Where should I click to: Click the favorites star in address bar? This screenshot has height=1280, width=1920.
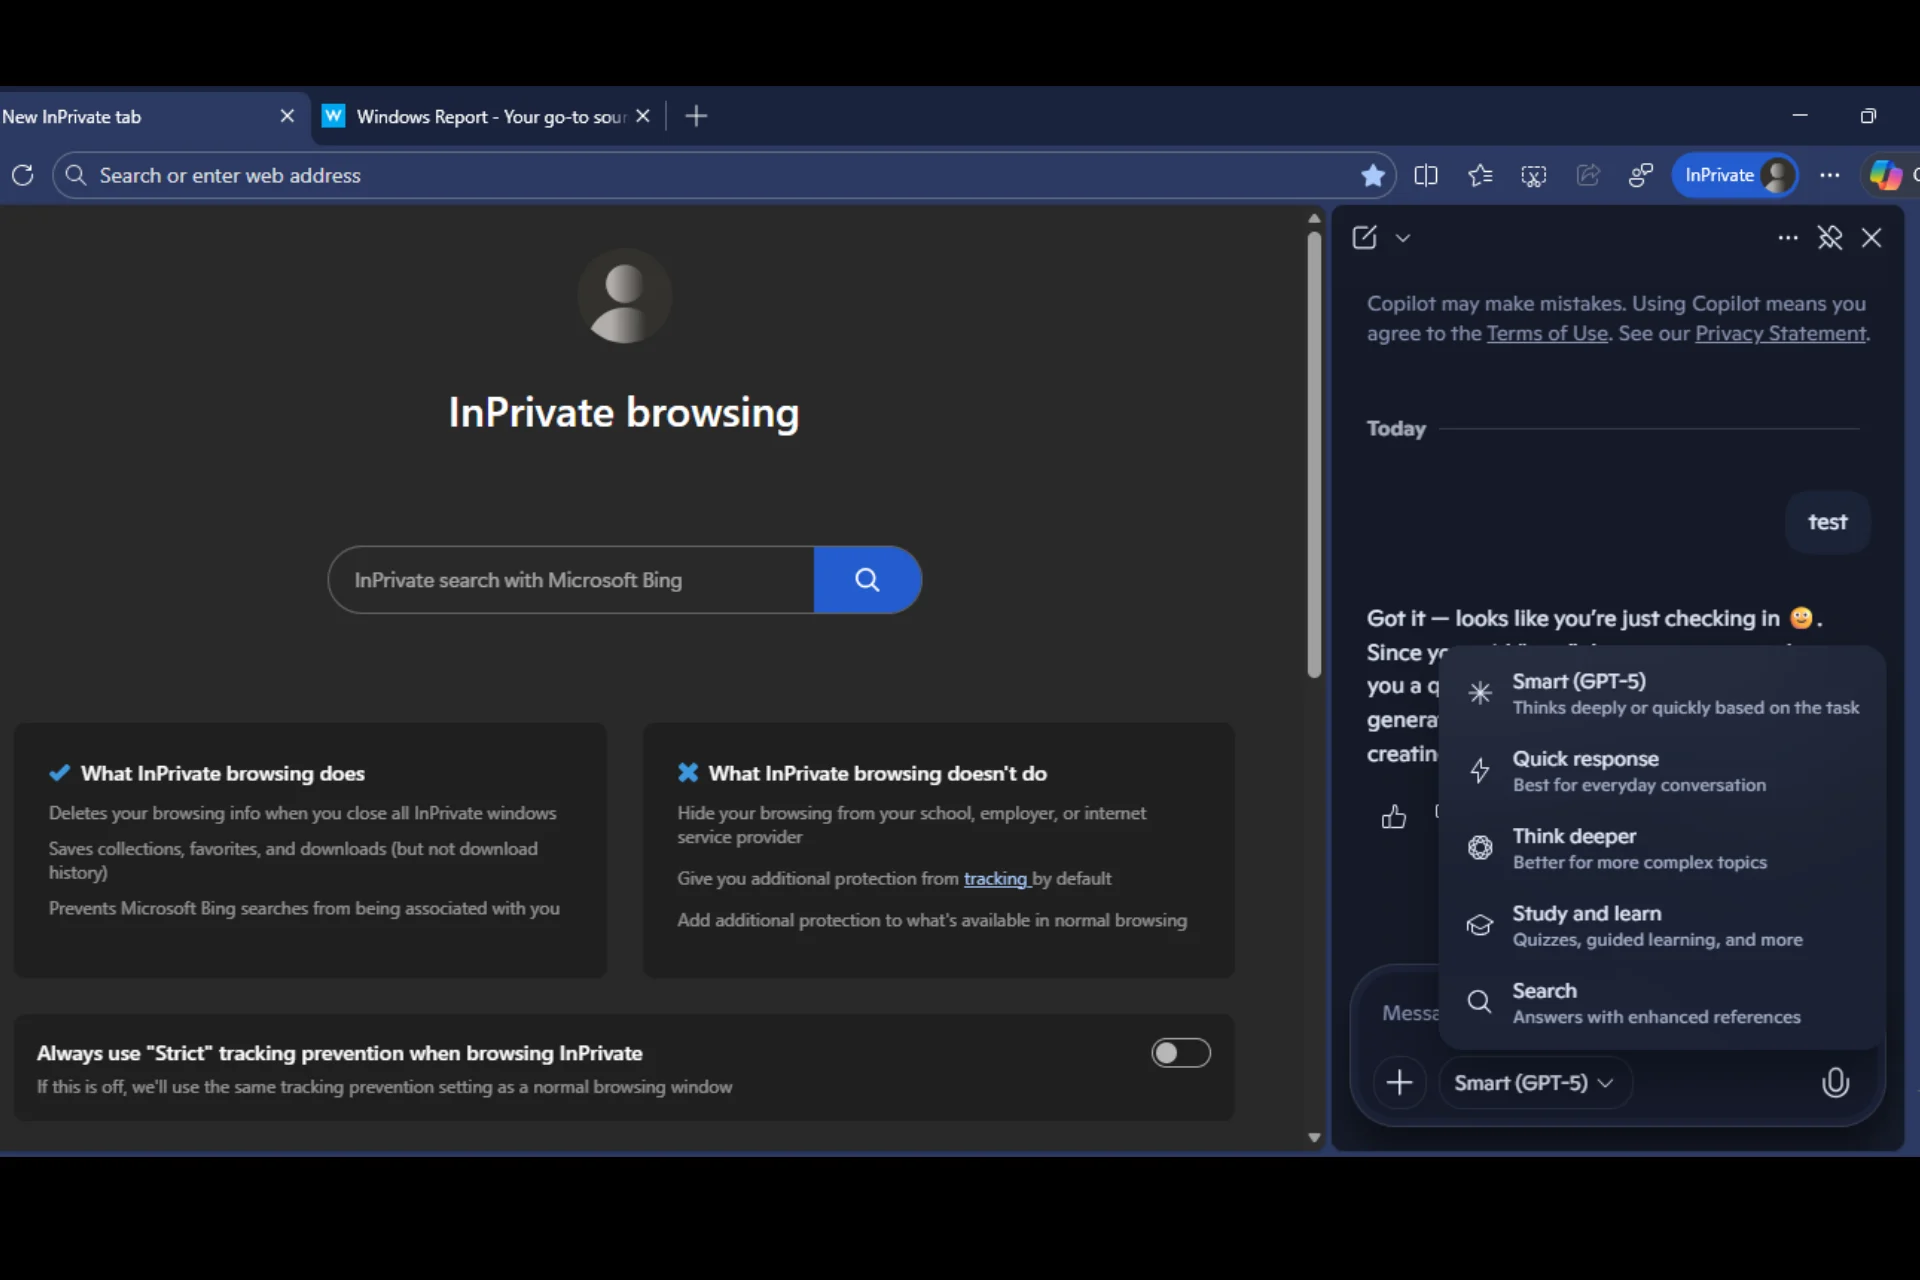1372,176
